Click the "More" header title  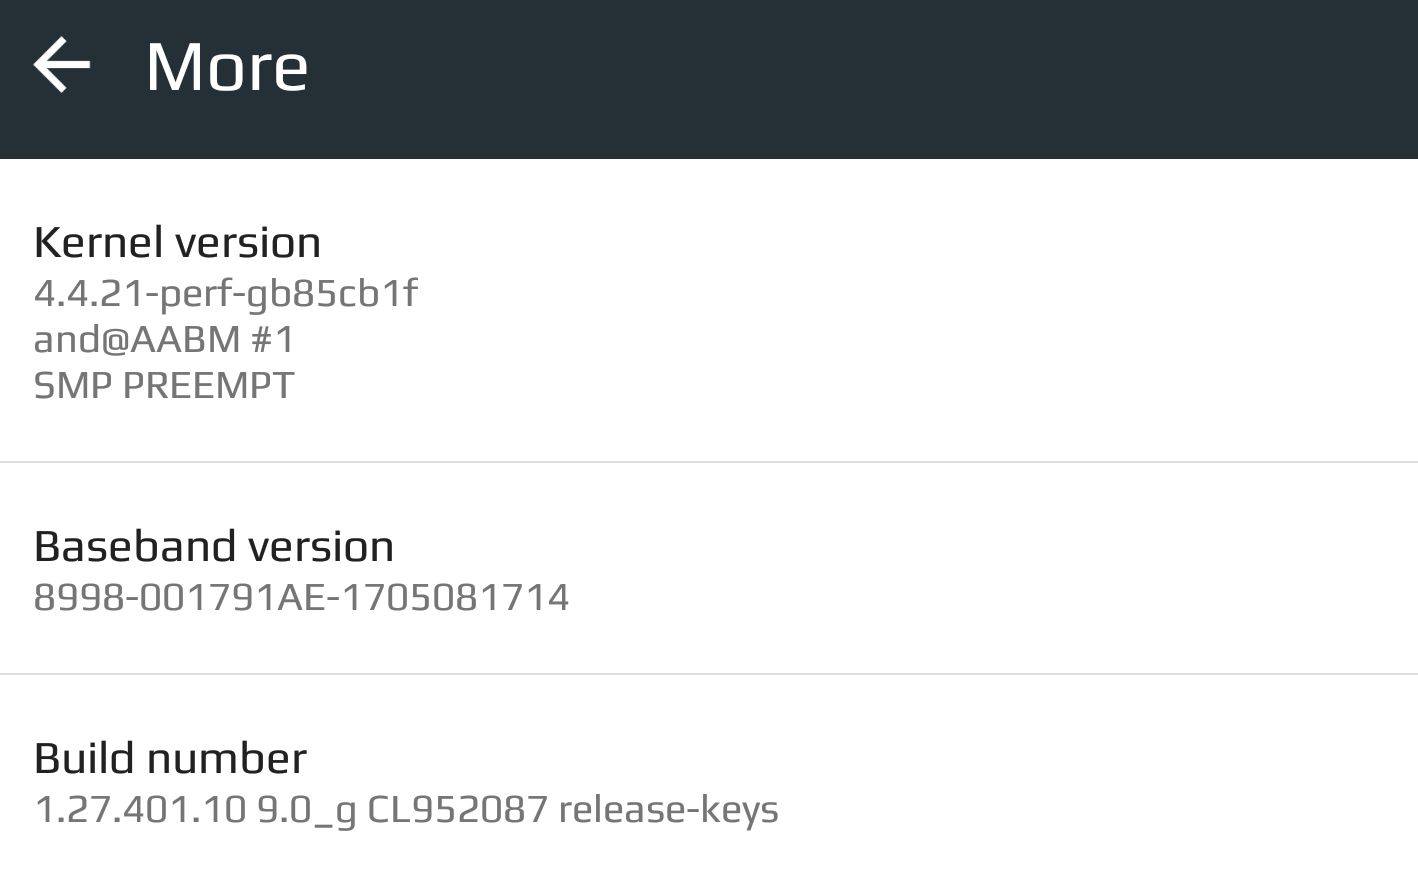coord(227,67)
